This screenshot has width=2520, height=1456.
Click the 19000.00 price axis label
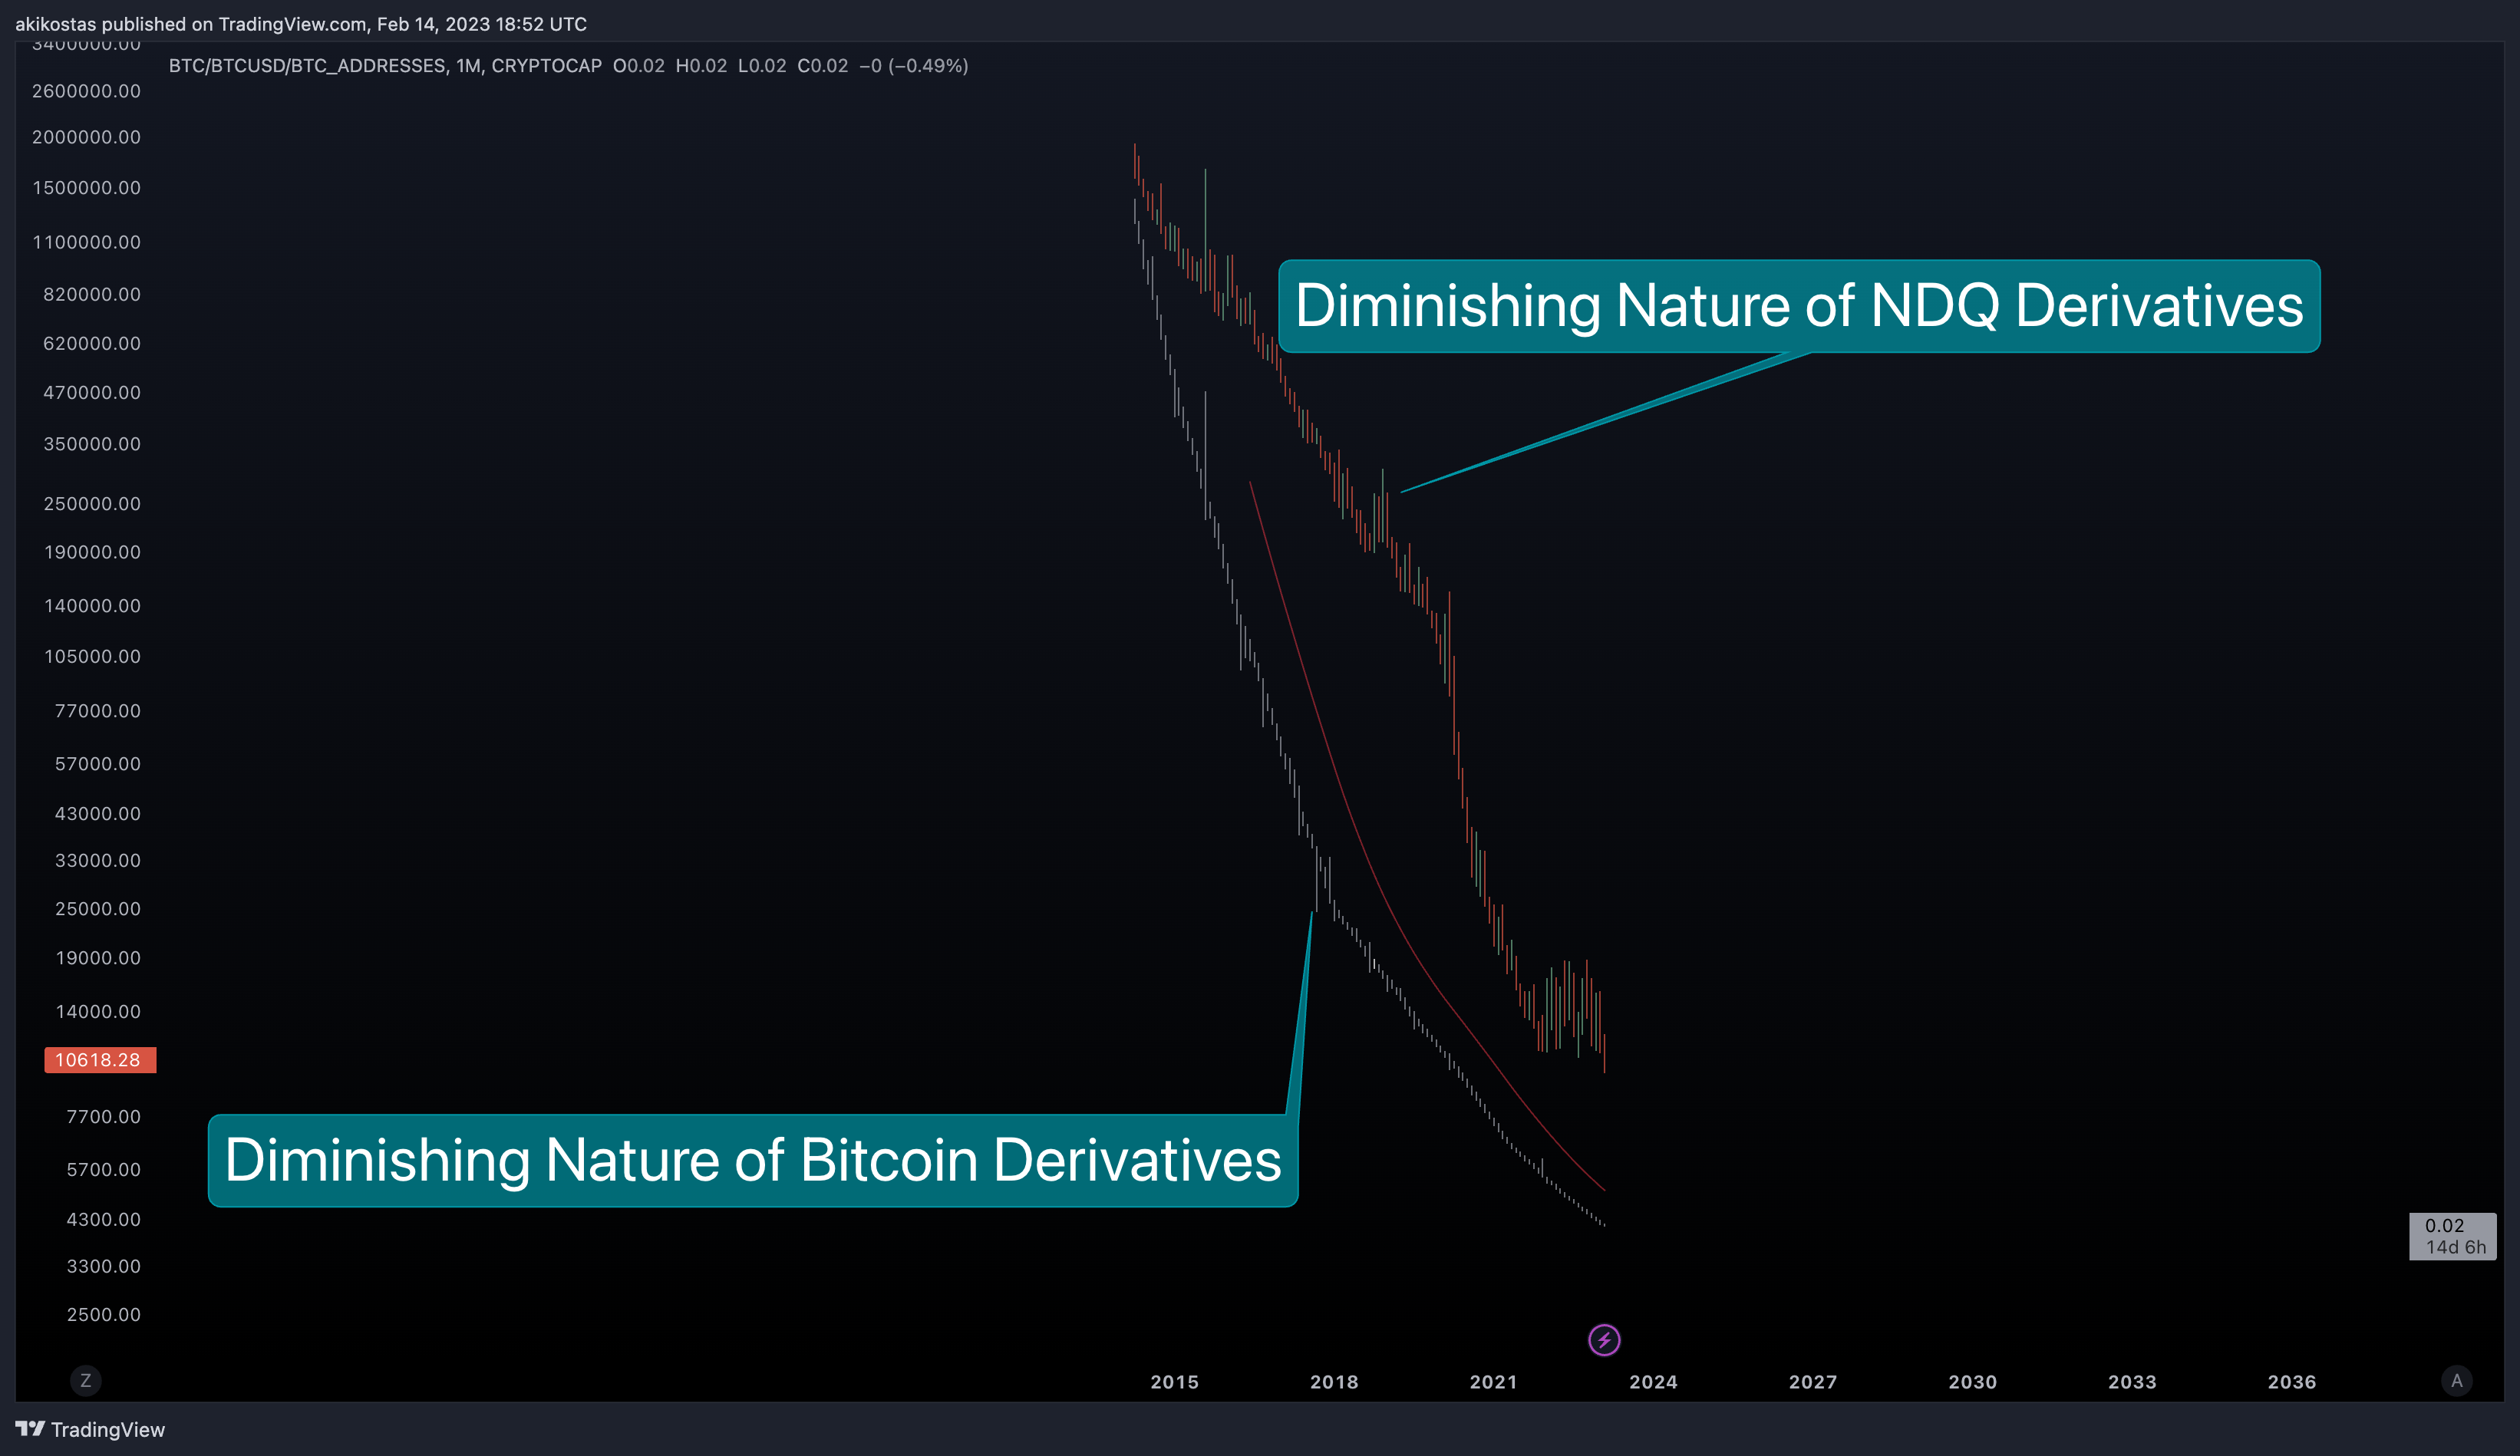(x=97, y=958)
